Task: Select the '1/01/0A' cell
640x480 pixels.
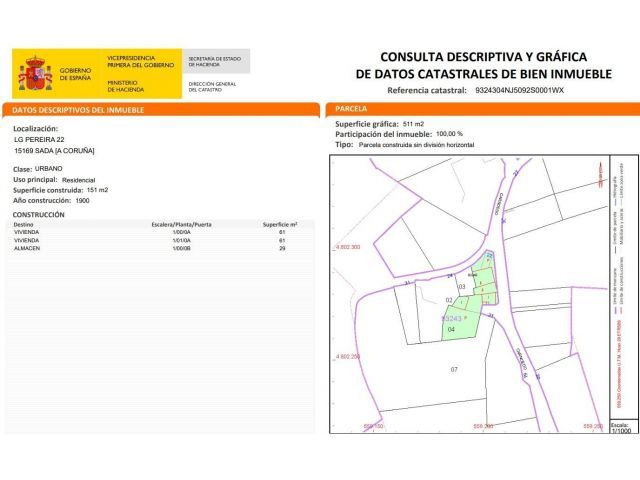Action: (x=182, y=240)
